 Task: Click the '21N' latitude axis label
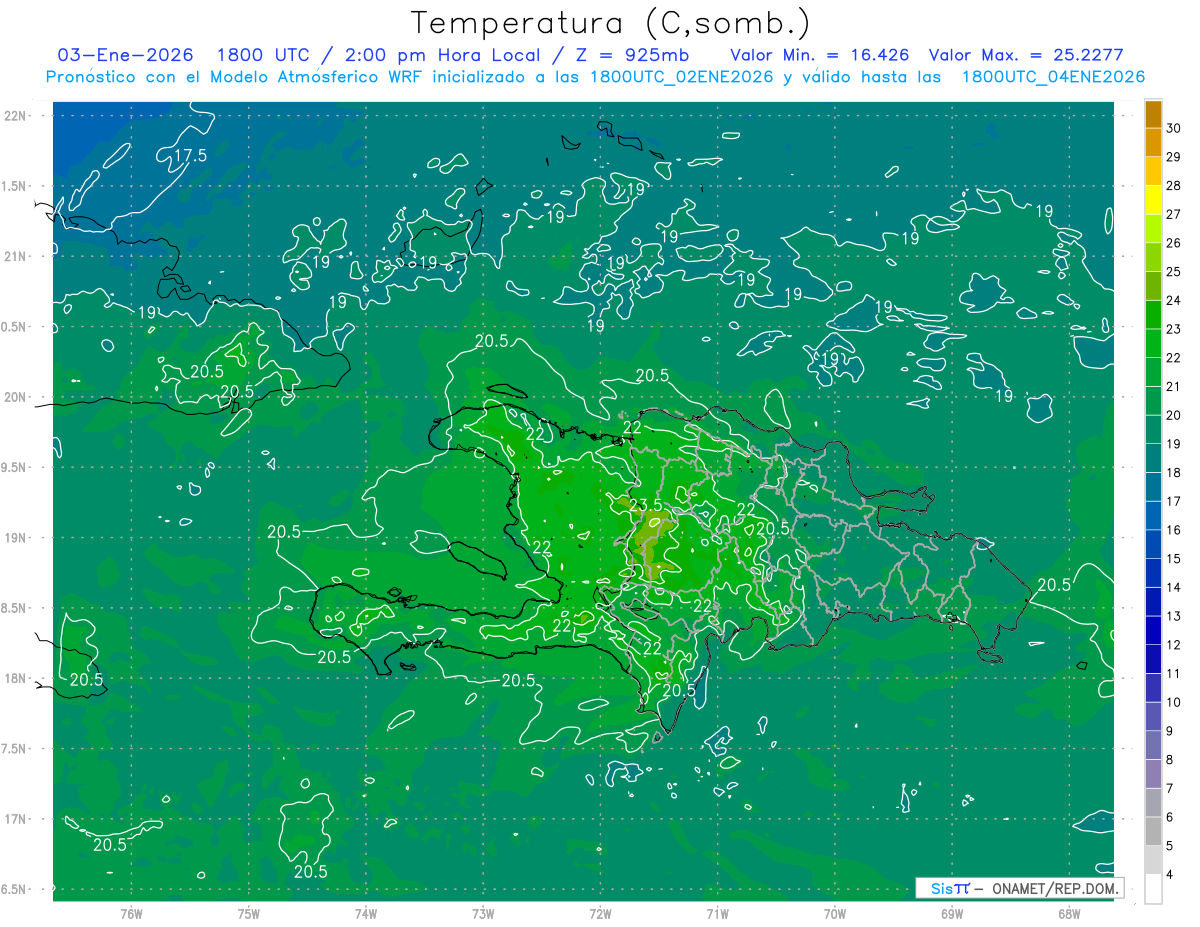click(x=16, y=257)
